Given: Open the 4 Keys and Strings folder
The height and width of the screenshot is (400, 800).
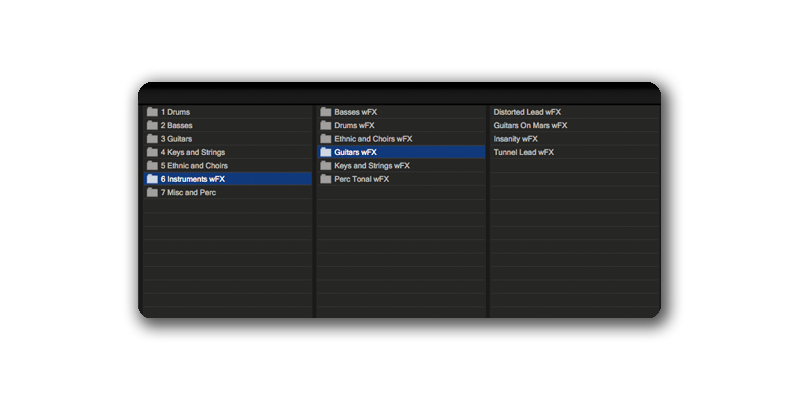Looking at the screenshot, I should (192, 152).
